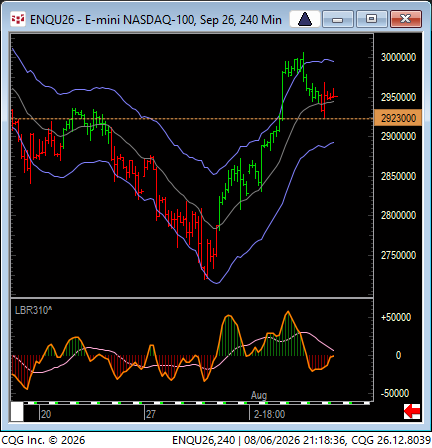Click the 27 date marker on time axis

[x=151, y=414]
